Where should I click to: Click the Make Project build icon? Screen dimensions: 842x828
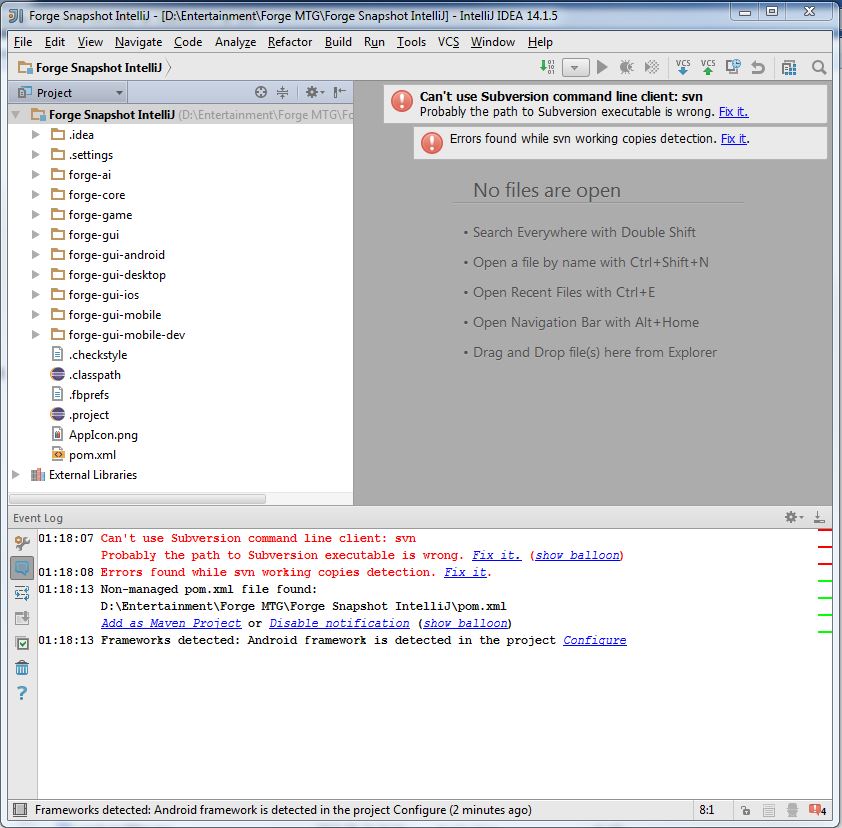click(547, 67)
